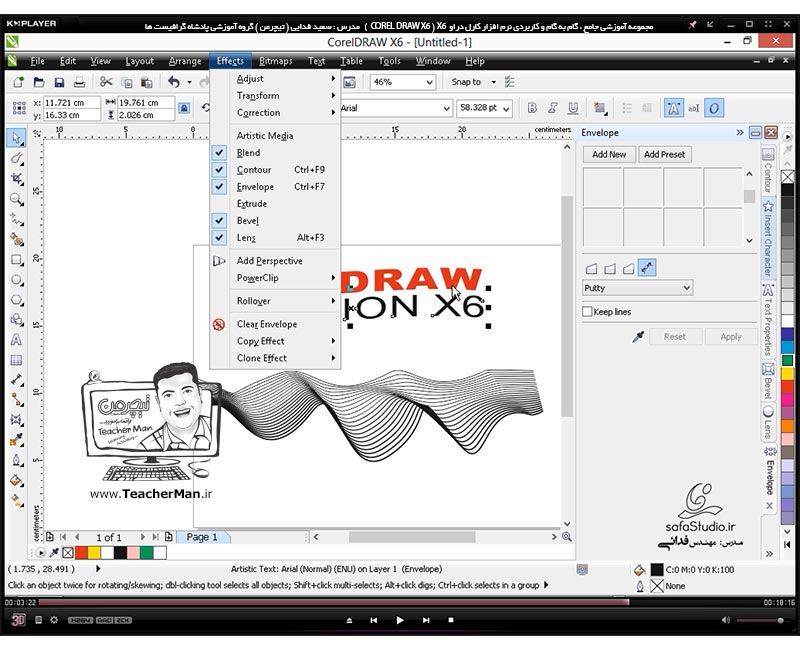
Task: Expand the Transform submenu
Action: click(276, 95)
